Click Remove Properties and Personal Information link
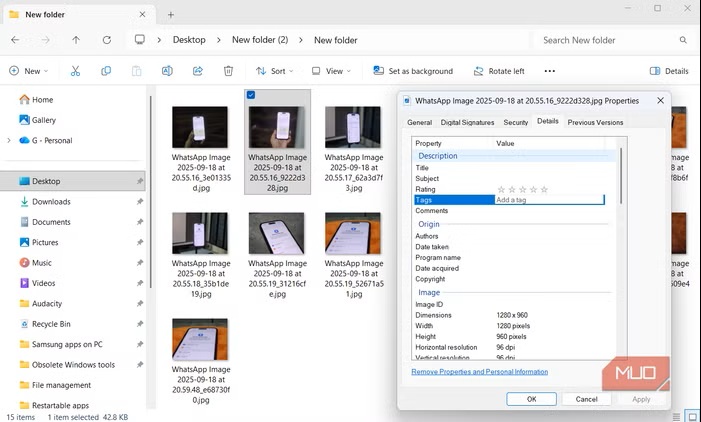This screenshot has width=701, height=422. click(479, 372)
